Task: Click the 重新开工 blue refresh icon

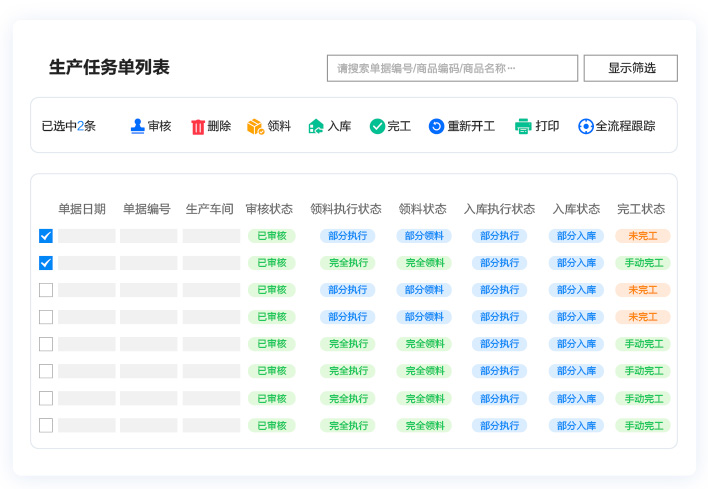Action: pyautogui.click(x=436, y=127)
